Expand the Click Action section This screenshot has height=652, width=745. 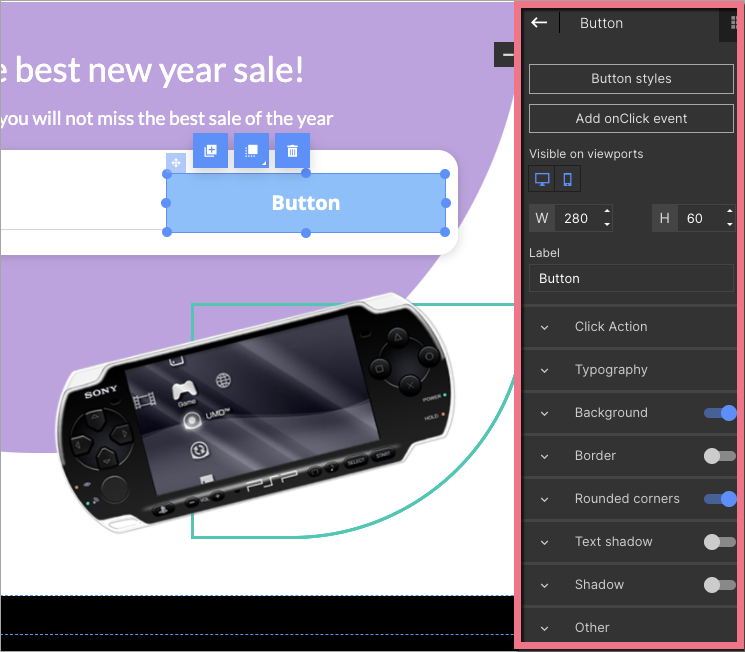click(610, 327)
